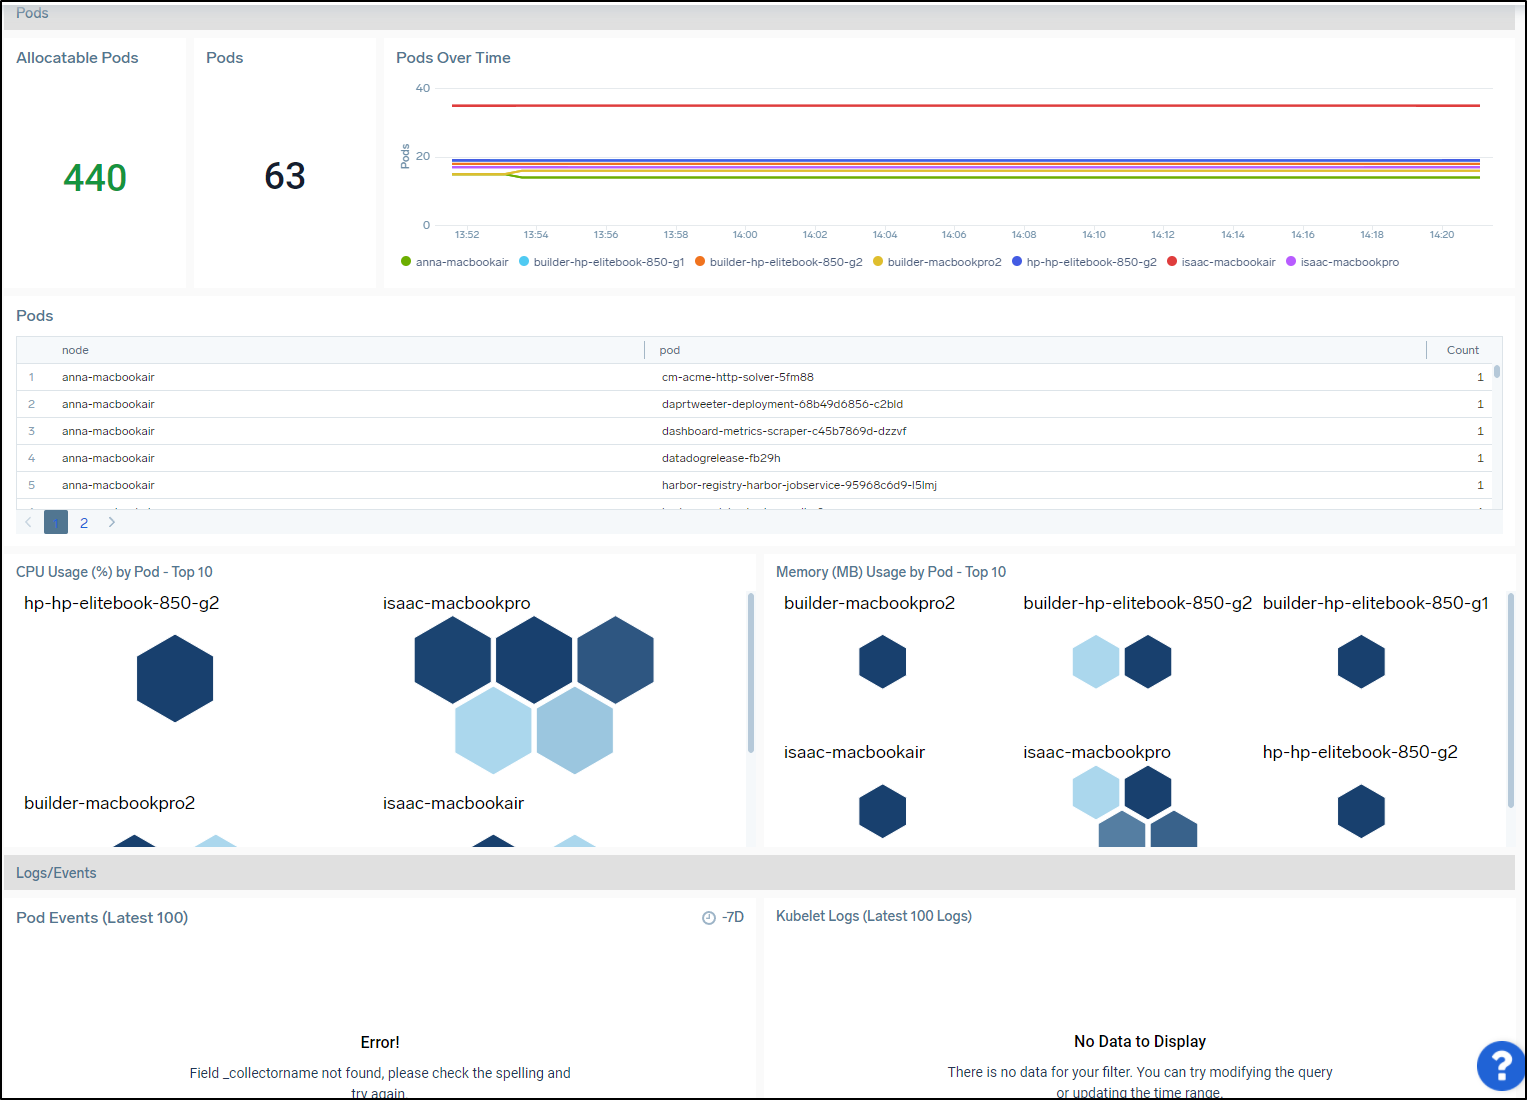The height and width of the screenshot is (1100, 1527).
Task: Select pod harbor-registry-harbor-jobservice-95968c6d9-l5lmj
Action: [799, 485]
